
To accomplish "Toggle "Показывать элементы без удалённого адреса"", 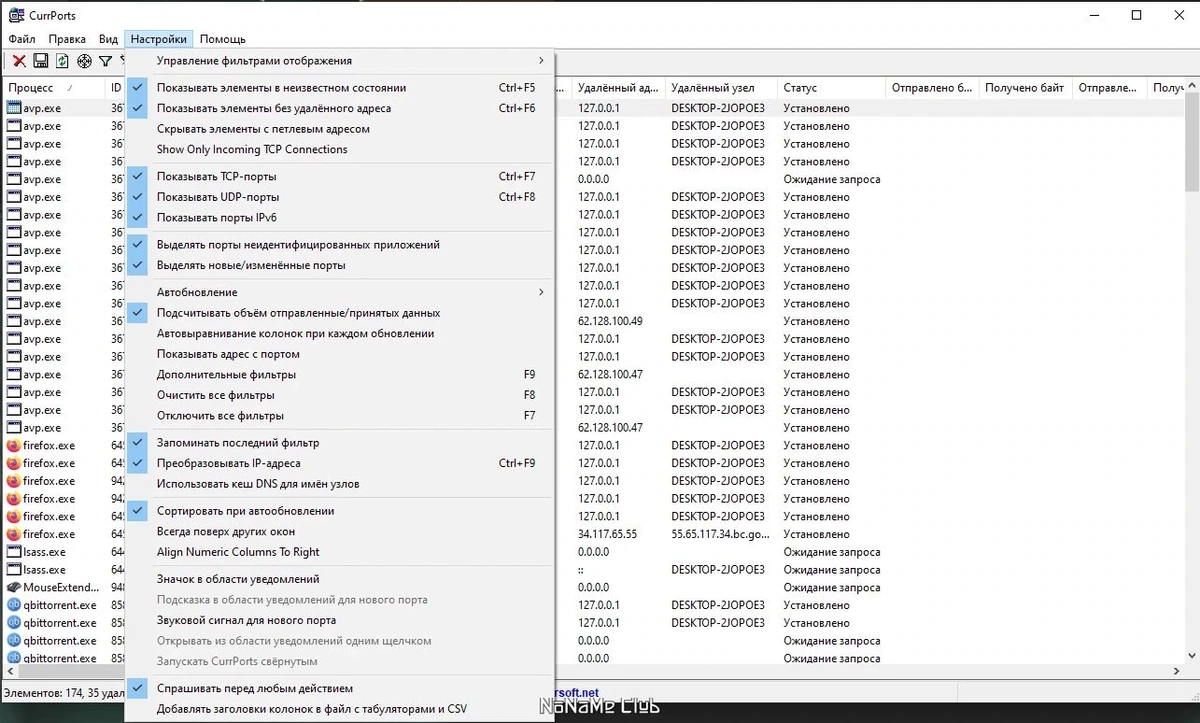I will (x=339, y=108).
